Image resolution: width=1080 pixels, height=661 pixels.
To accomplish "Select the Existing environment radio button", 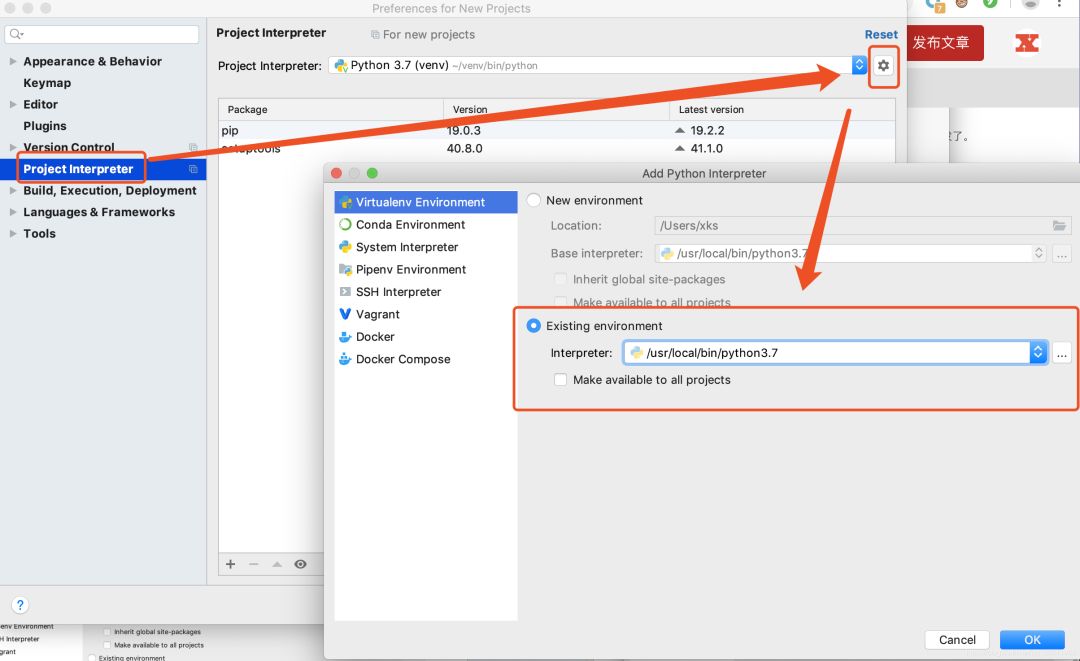I will (534, 326).
